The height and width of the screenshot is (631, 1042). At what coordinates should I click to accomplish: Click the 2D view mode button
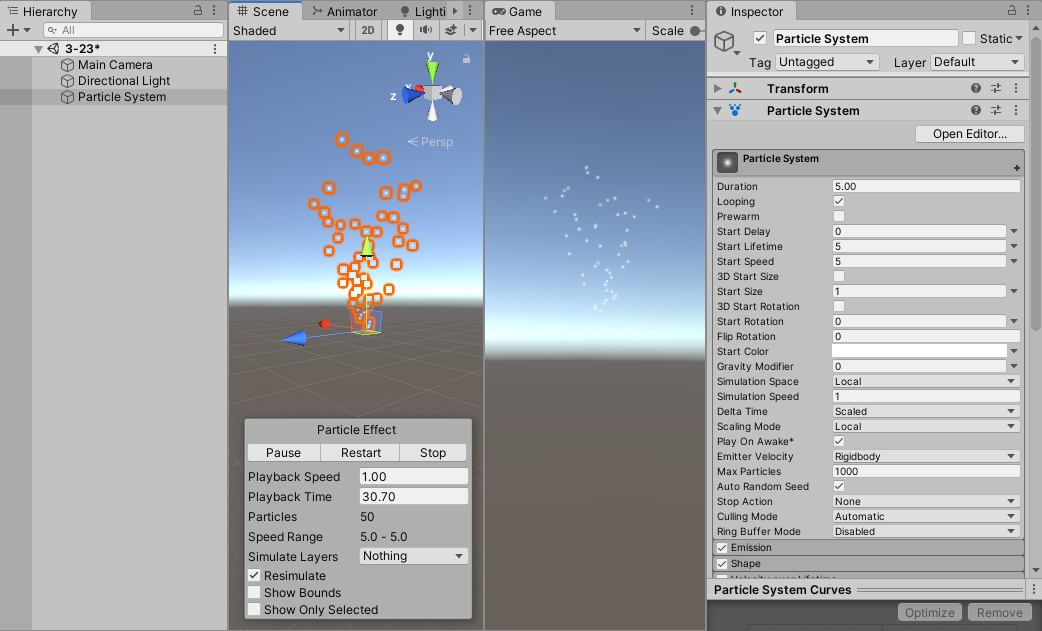[x=367, y=31]
